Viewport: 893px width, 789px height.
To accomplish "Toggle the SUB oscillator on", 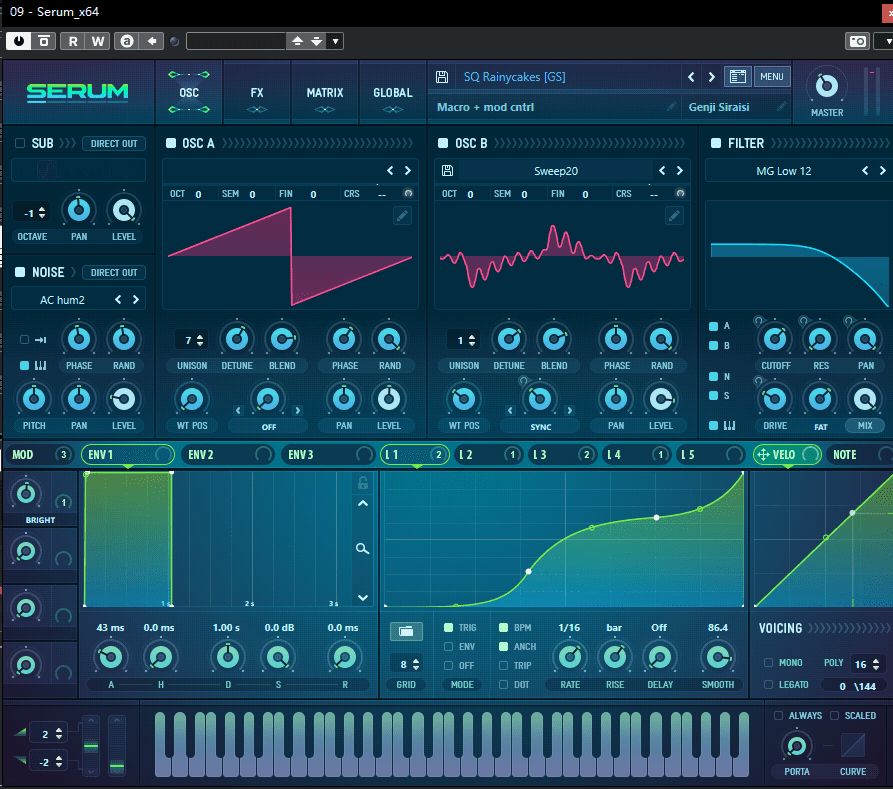I will click(x=20, y=144).
